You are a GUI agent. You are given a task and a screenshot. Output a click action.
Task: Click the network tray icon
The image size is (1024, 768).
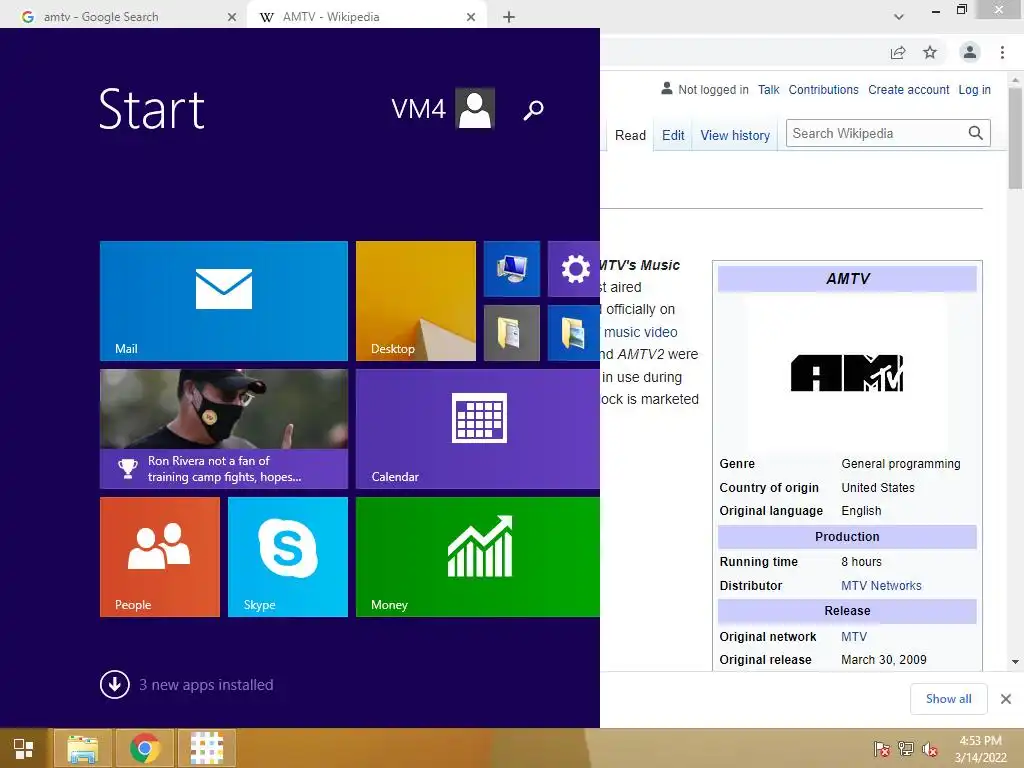tap(905, 749)
